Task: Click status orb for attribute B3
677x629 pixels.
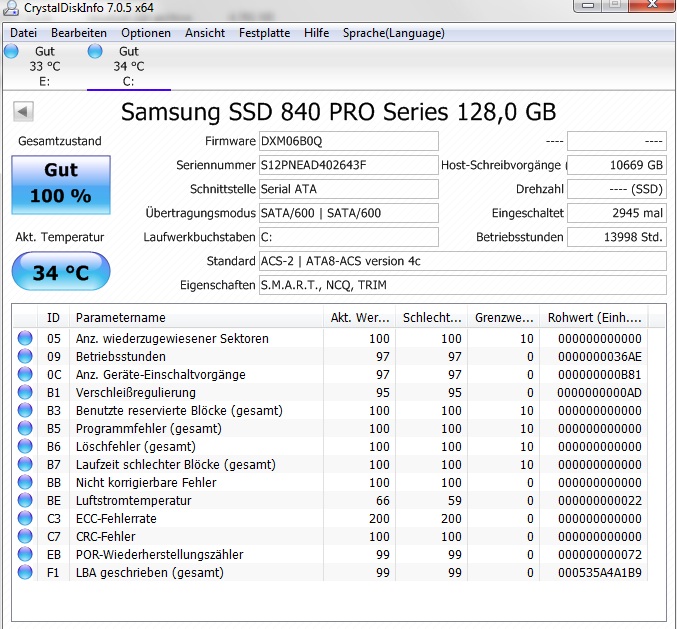Action: (25, 410)
